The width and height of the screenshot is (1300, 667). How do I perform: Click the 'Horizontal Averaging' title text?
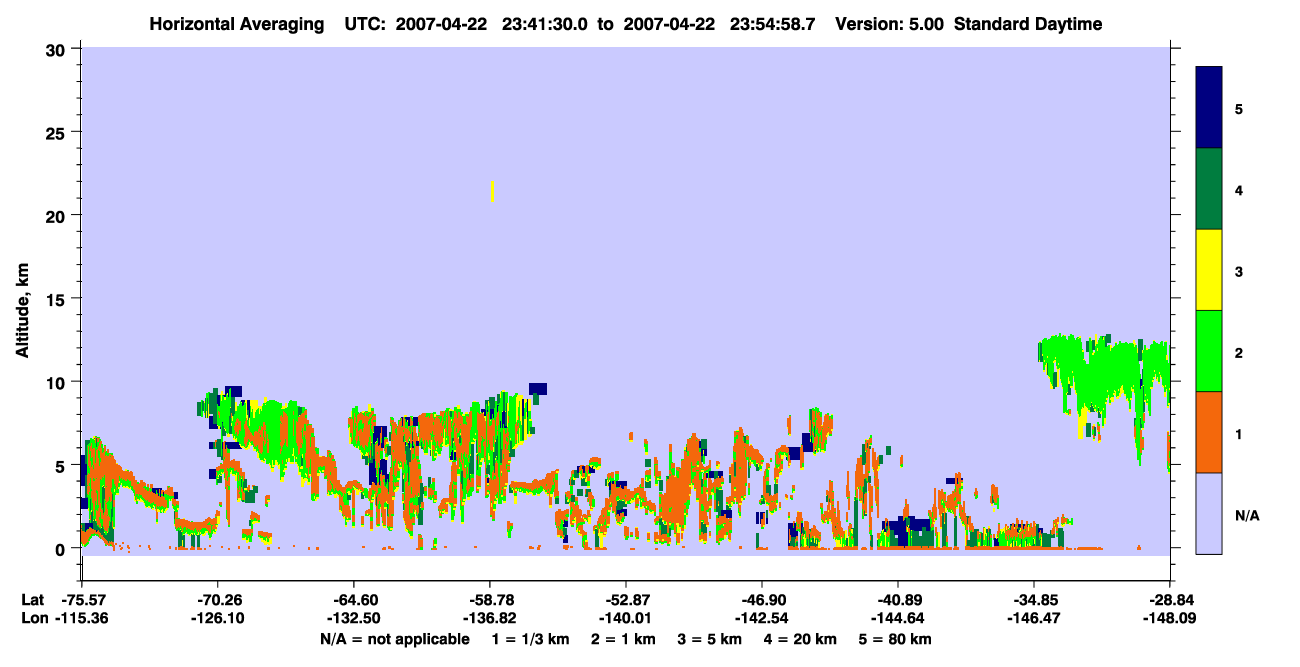coord(238,24)
